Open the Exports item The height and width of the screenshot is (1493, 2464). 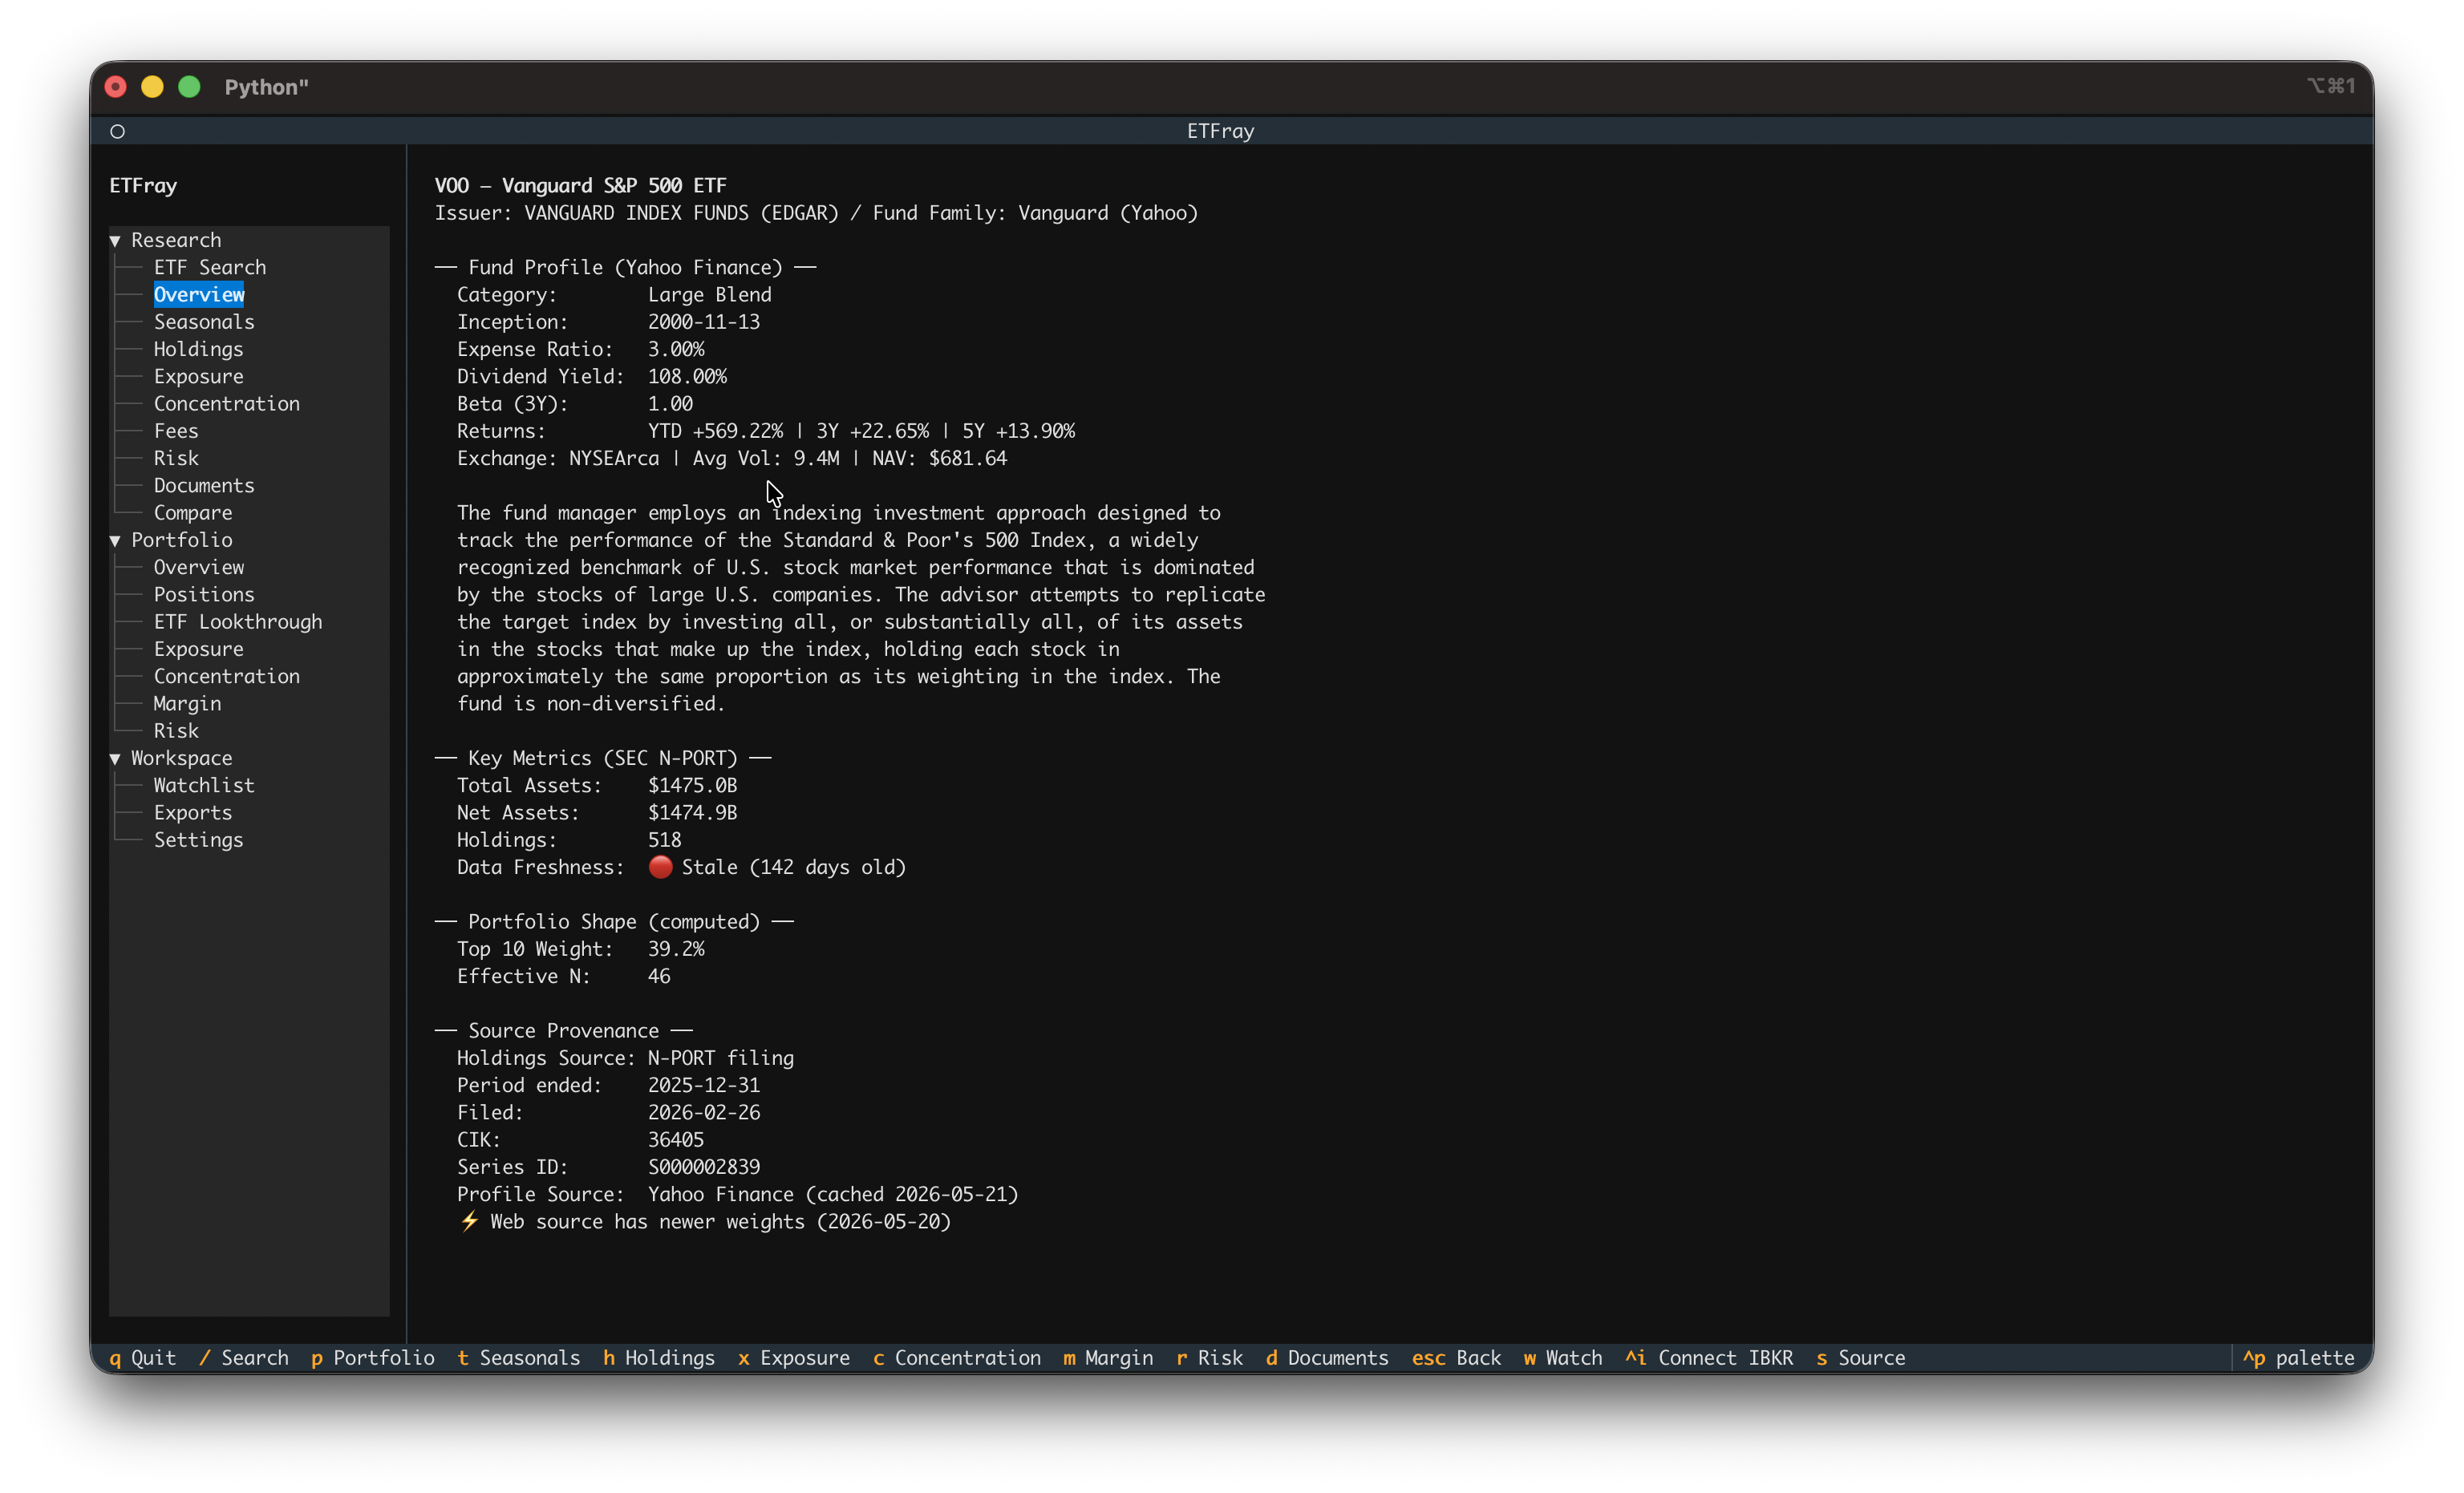pos(193,812)
